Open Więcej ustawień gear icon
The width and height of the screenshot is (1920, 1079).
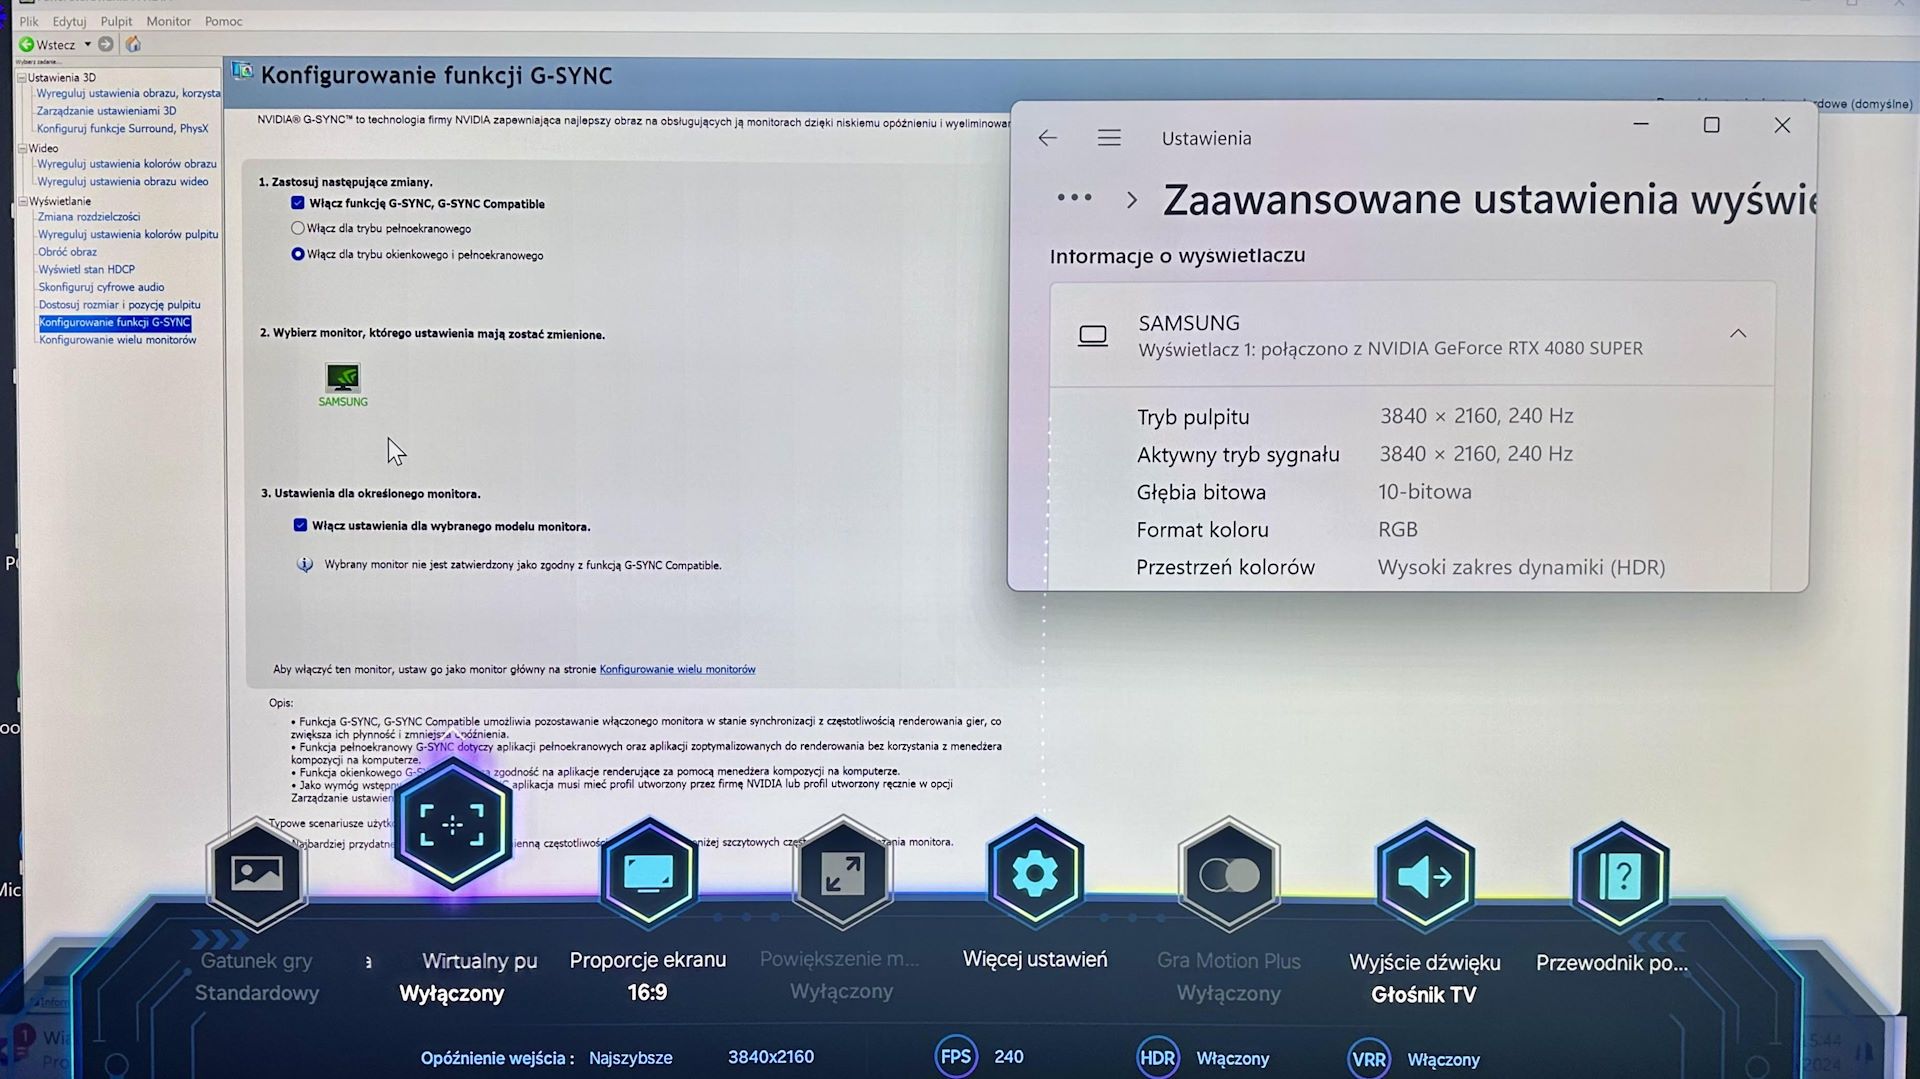click(1035, 874)
